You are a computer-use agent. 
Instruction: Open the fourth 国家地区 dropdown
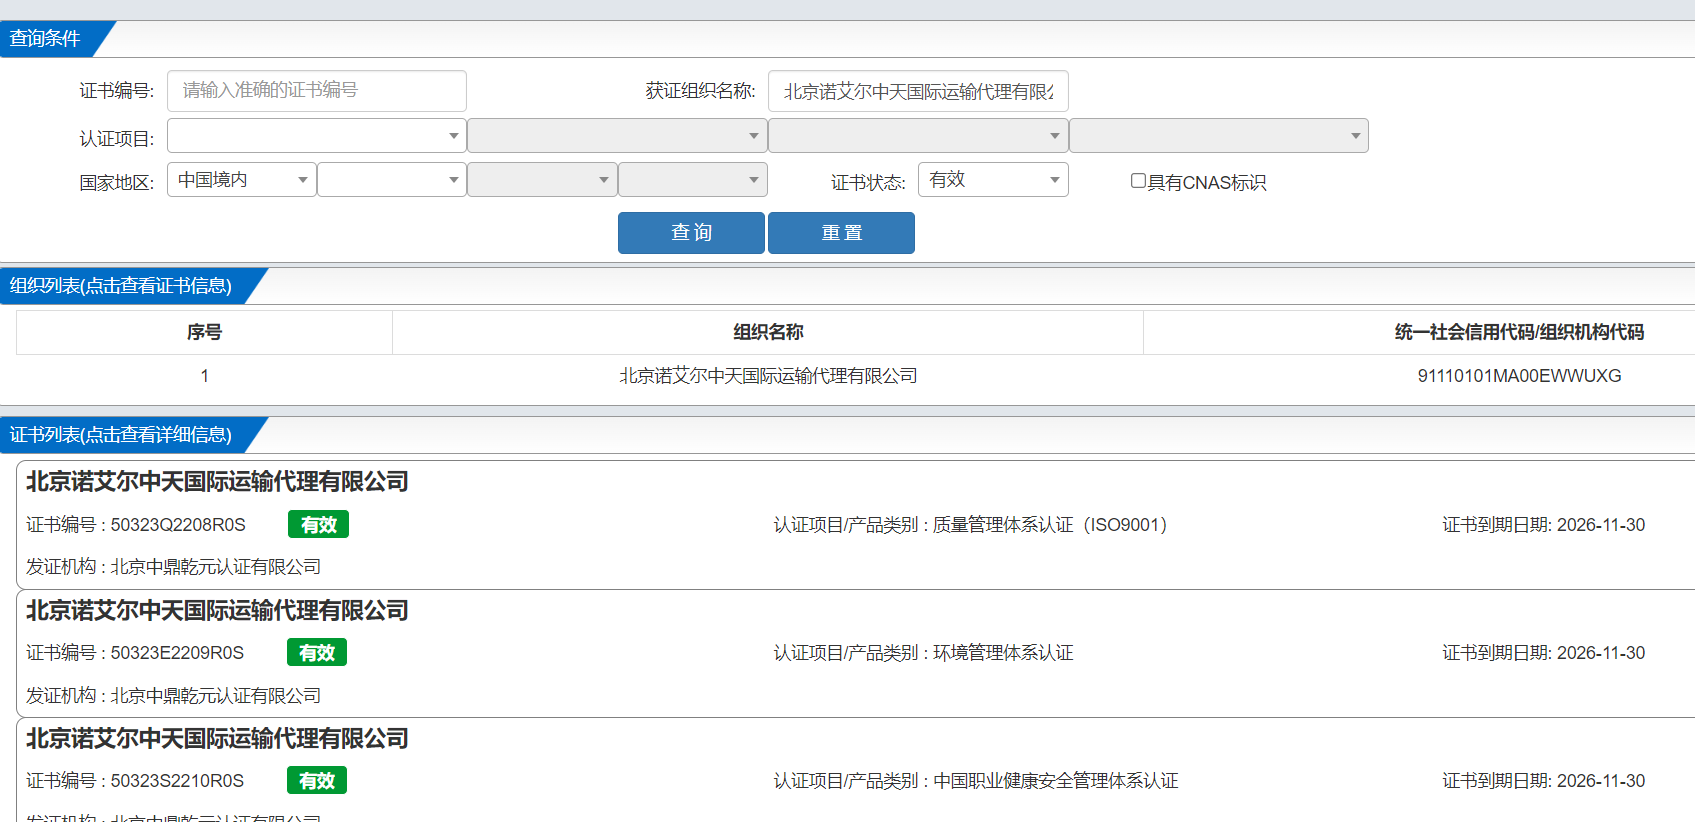click(693, 180)
